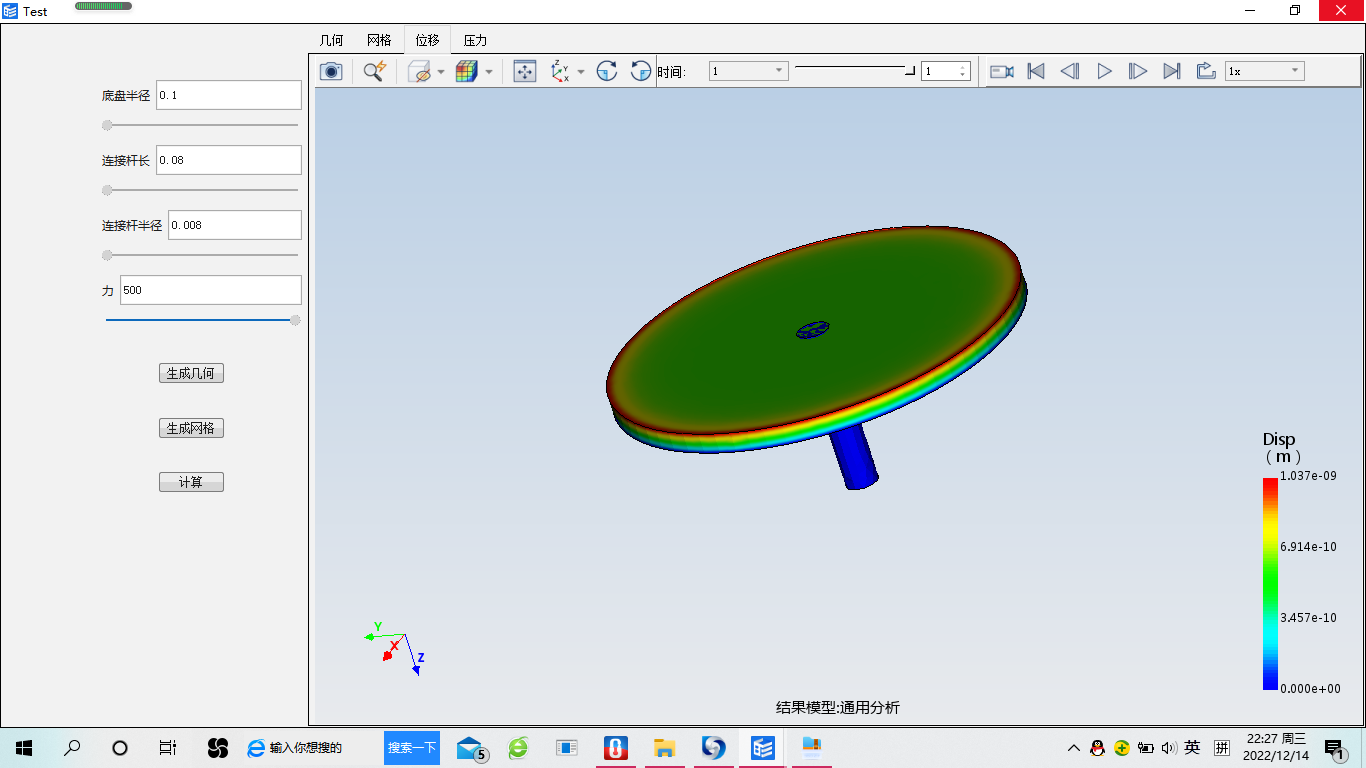Click the 英 input language indicator

point(1192,747)
